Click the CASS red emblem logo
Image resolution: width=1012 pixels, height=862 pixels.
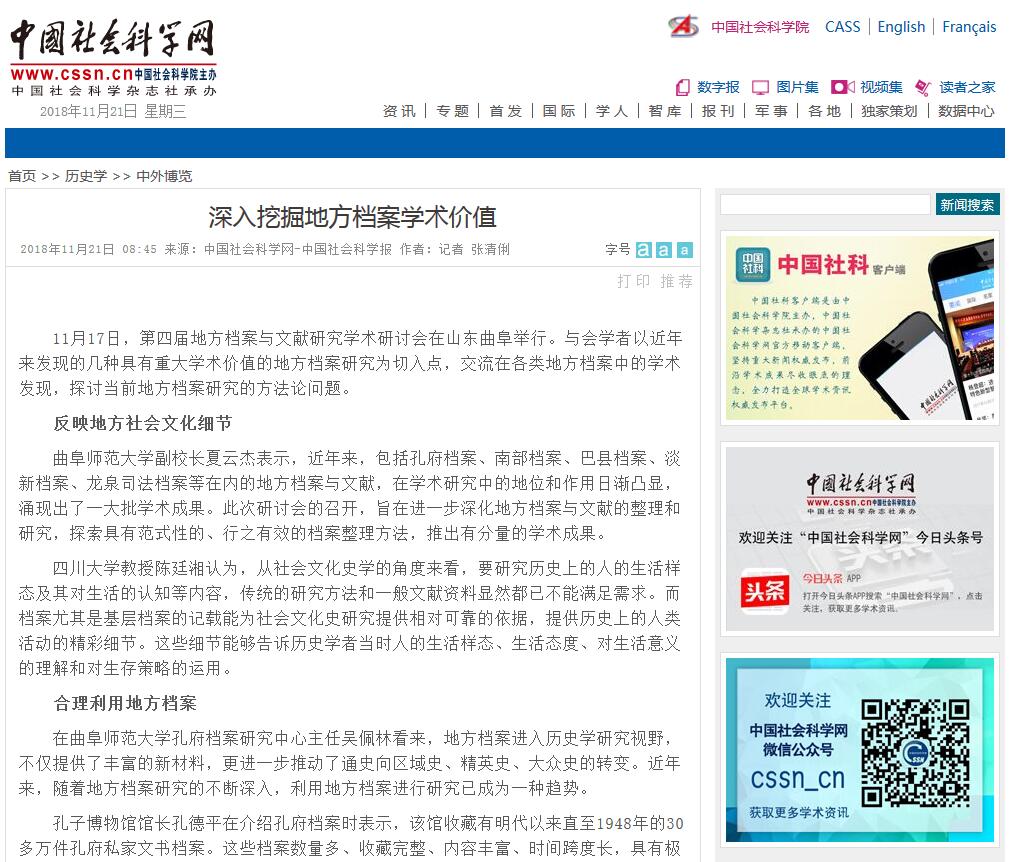pos(684,27)
